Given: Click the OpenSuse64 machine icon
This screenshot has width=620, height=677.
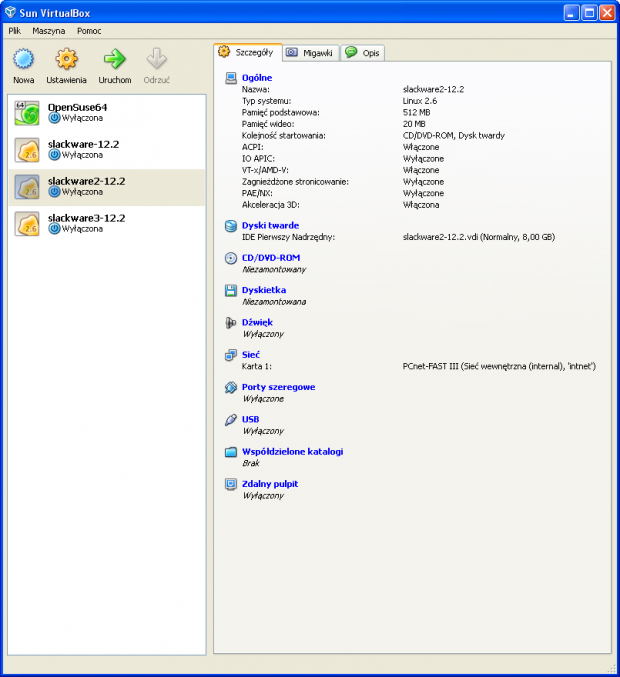Looking at the screenshot, I should [27, 114].
